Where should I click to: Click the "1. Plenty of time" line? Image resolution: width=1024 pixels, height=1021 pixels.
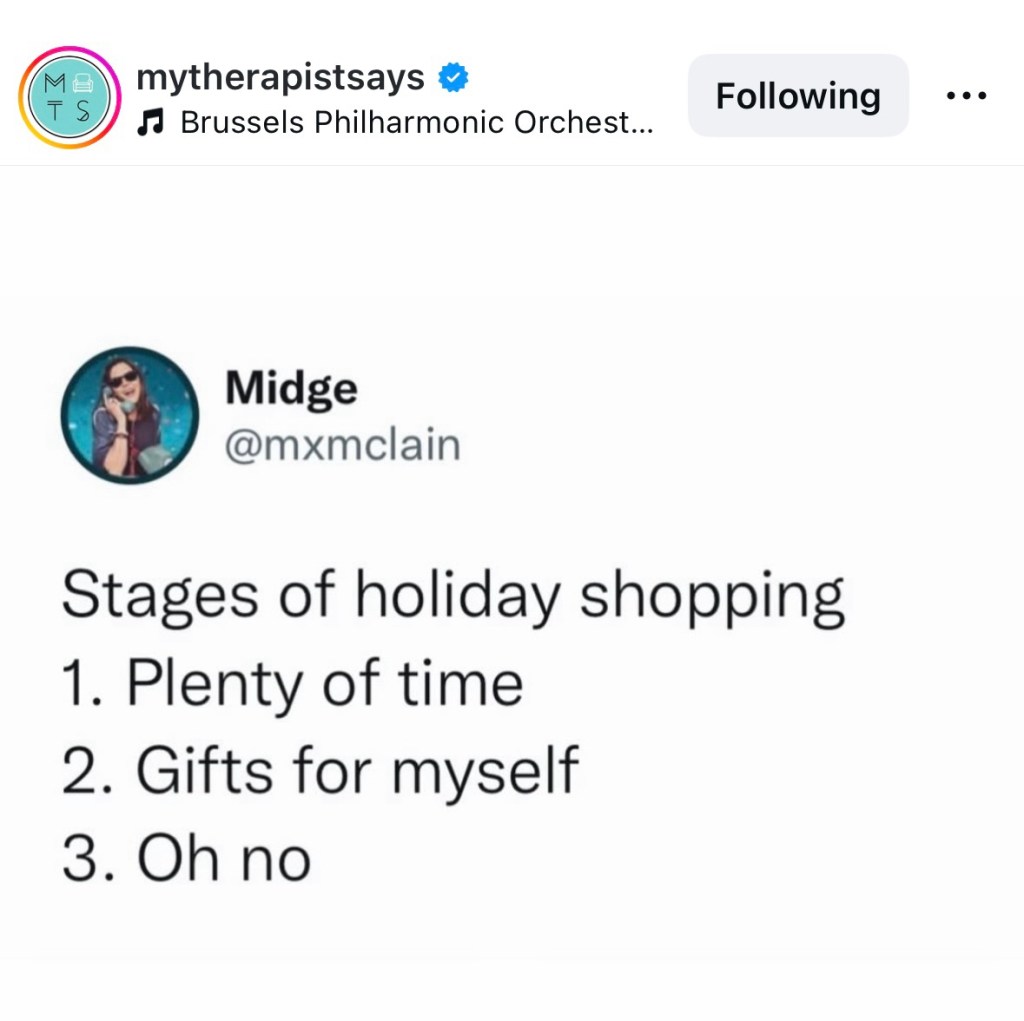tap(292, 684)
